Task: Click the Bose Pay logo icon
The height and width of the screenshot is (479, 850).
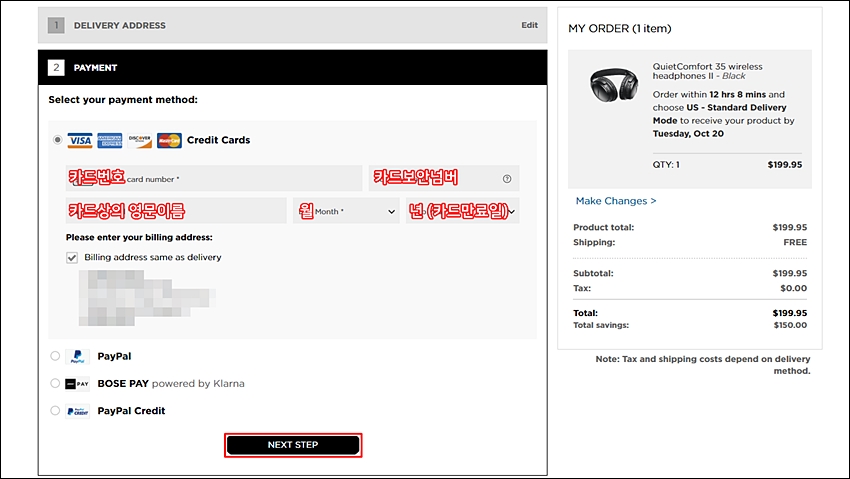Action: (77, 384)
